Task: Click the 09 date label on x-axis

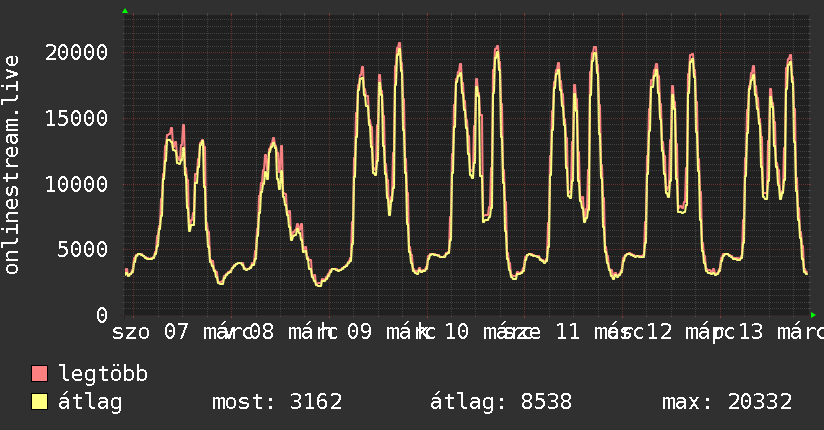Action: pyautogui.click(x=359, y=332)
